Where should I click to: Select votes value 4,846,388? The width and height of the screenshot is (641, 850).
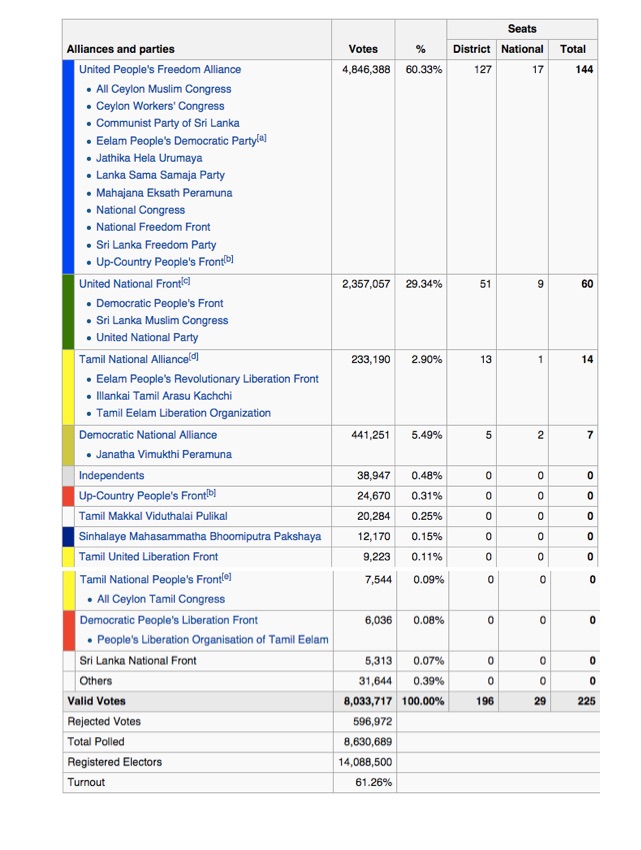click(366, 69)
